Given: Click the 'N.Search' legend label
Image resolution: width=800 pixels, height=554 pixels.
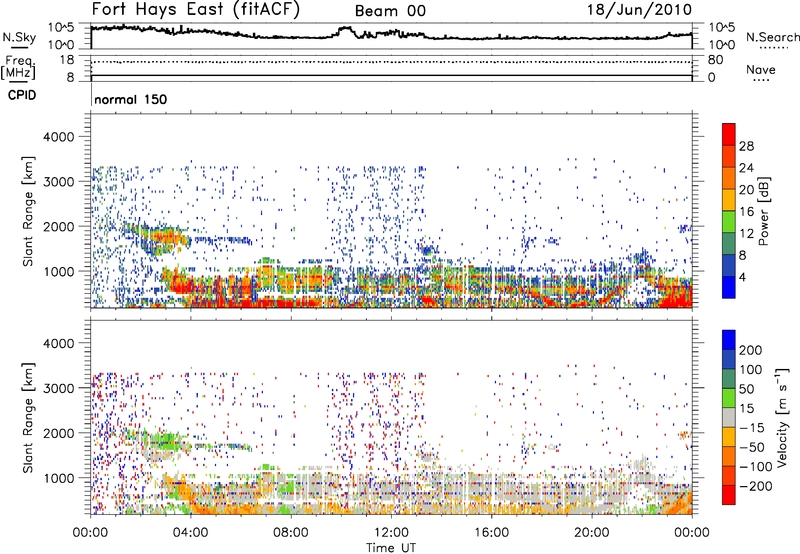Looking at the screenshot, I should coord(772,37).
